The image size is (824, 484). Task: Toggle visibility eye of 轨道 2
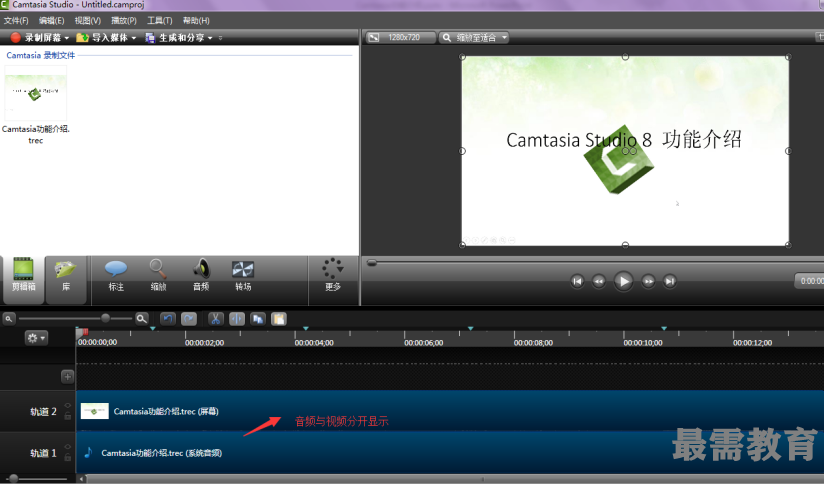(67, 406)
